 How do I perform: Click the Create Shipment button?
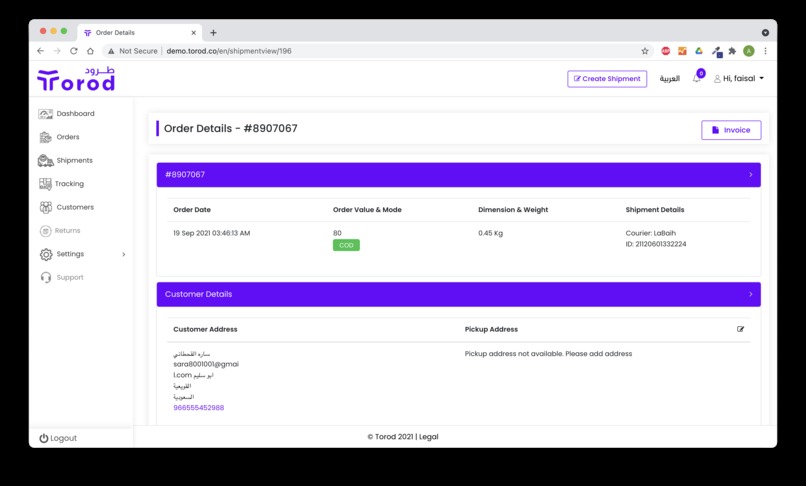(x=607, y=79)
